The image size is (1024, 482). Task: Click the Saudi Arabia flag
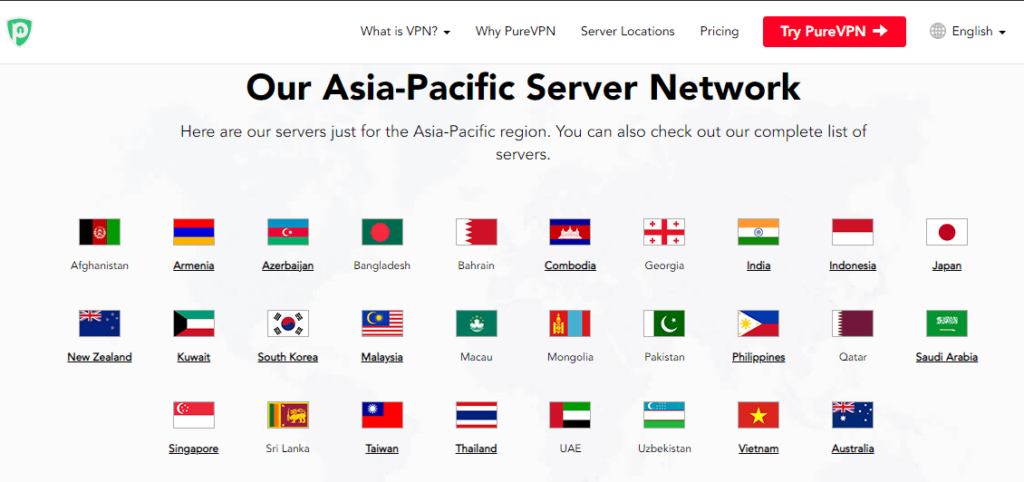point(947,323)
